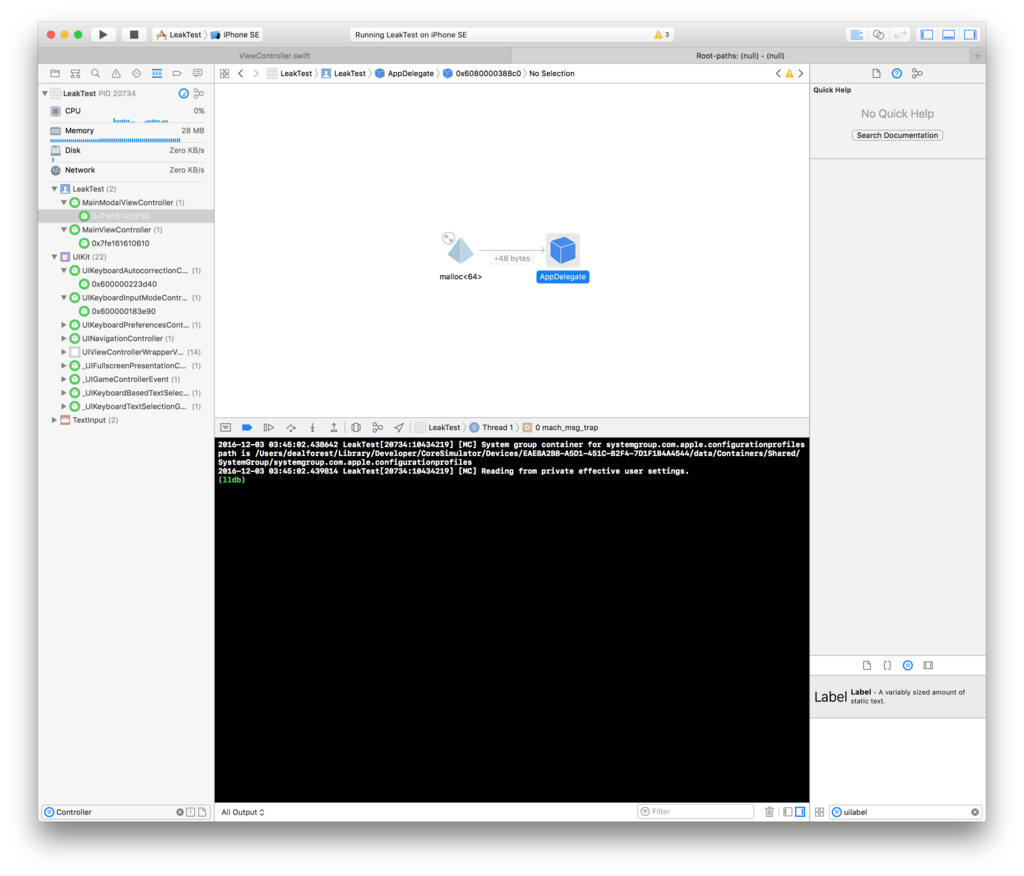Select the LeakTest scheme

pyautogui.click(x=179, y=35)
